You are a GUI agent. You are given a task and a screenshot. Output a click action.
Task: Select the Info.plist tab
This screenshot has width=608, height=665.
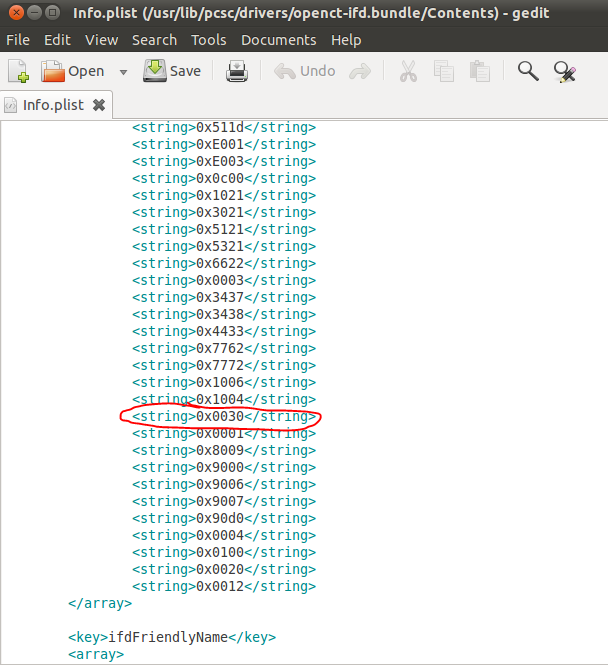click(52, 105)
